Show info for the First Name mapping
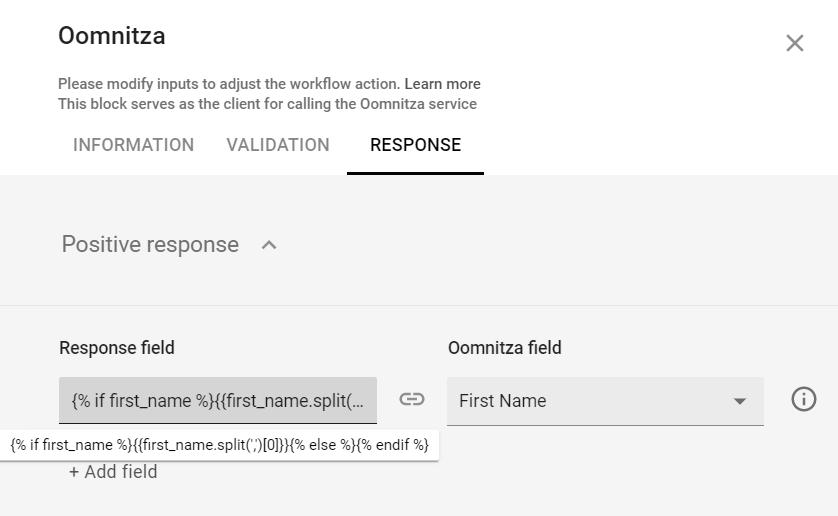This screenshot has height=516, width=838. pyautogui.click(x=804, y=400)
